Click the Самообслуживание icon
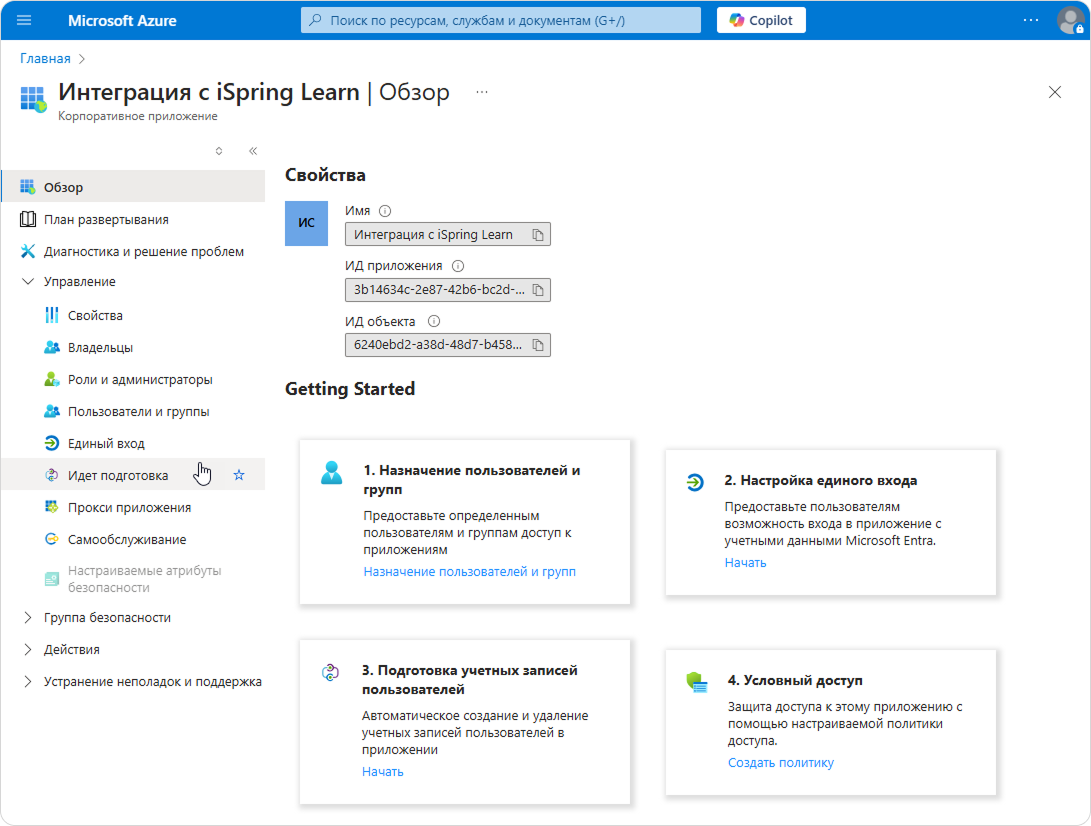The width and height of the screenshot is (1091, 826). coord(51,539)
